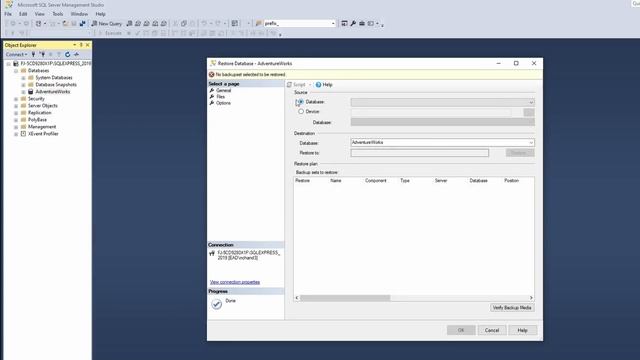This screenshot has height=360, width=640.
Task: Click the General page wrench icon
Action: pyautogui.click(x=212, y=91)
